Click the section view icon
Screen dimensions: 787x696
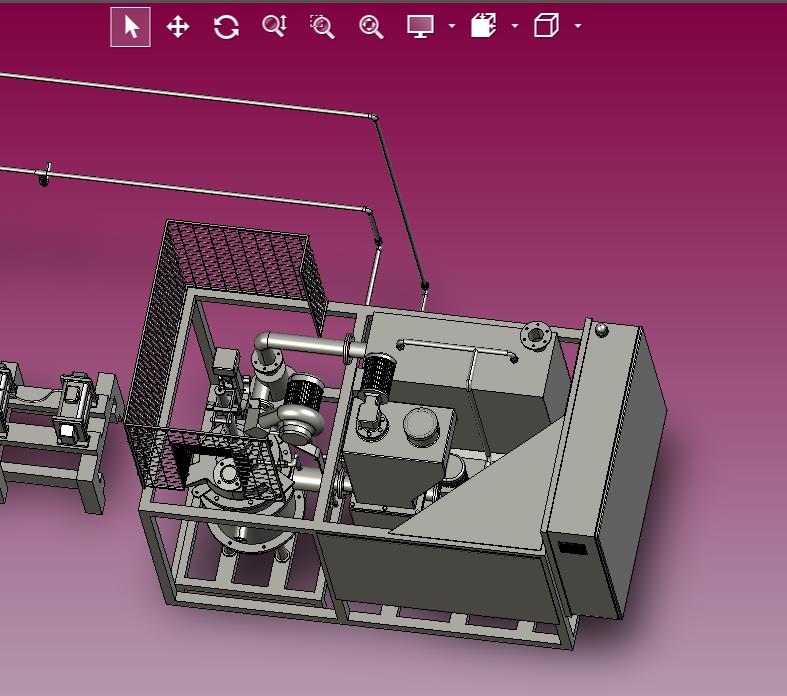click(483, 26)
